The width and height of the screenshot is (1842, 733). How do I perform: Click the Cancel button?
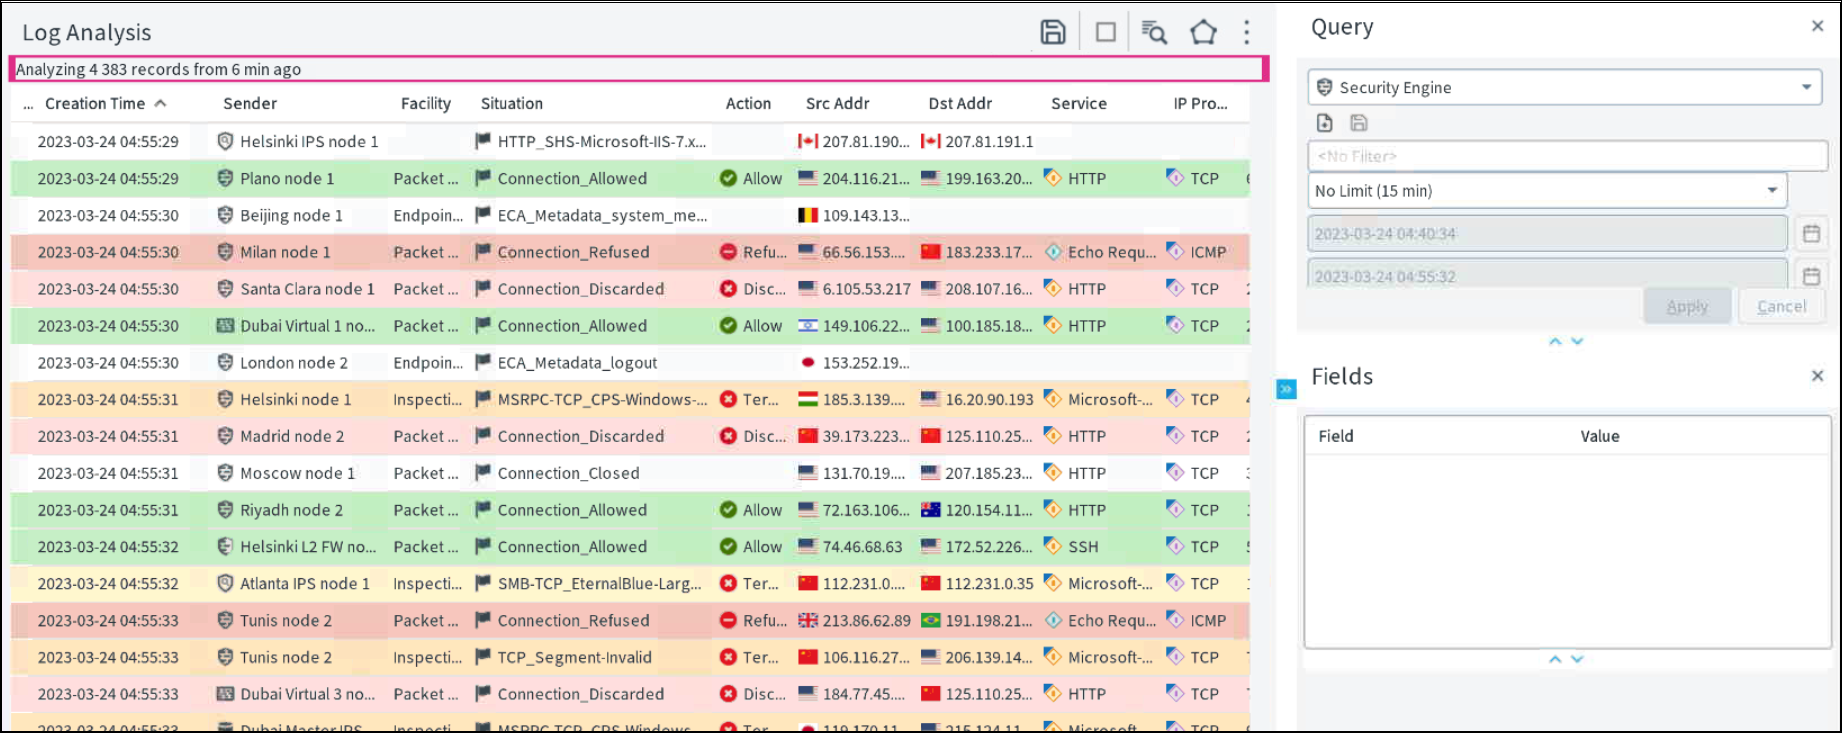pos(1782,306)
